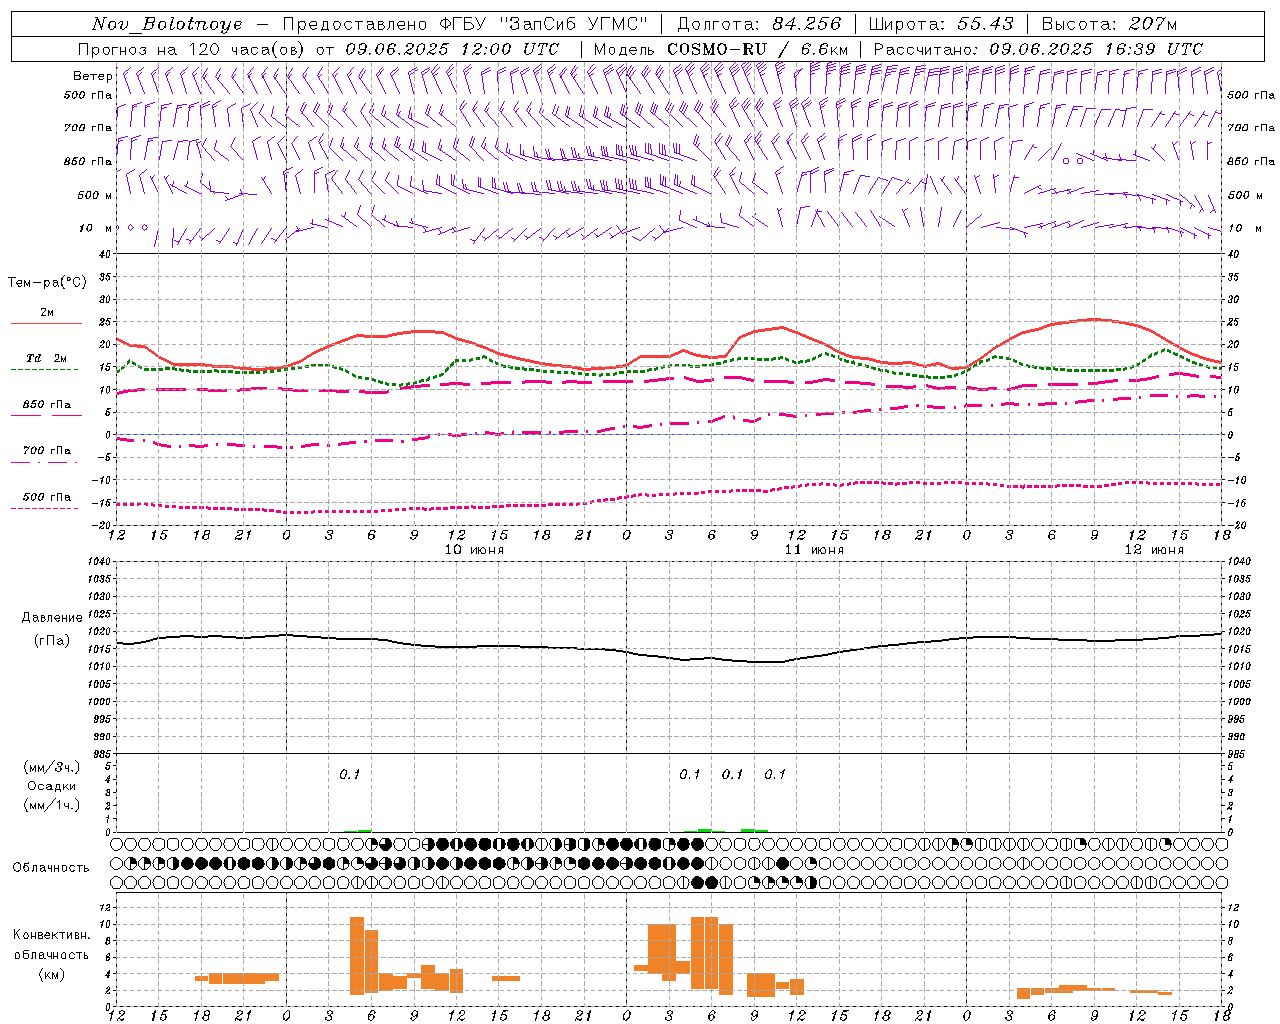Click "Облачность" label beside the cloud circle rows
This screenshot has height=1024, width=1280.
(x=51, y=867)
